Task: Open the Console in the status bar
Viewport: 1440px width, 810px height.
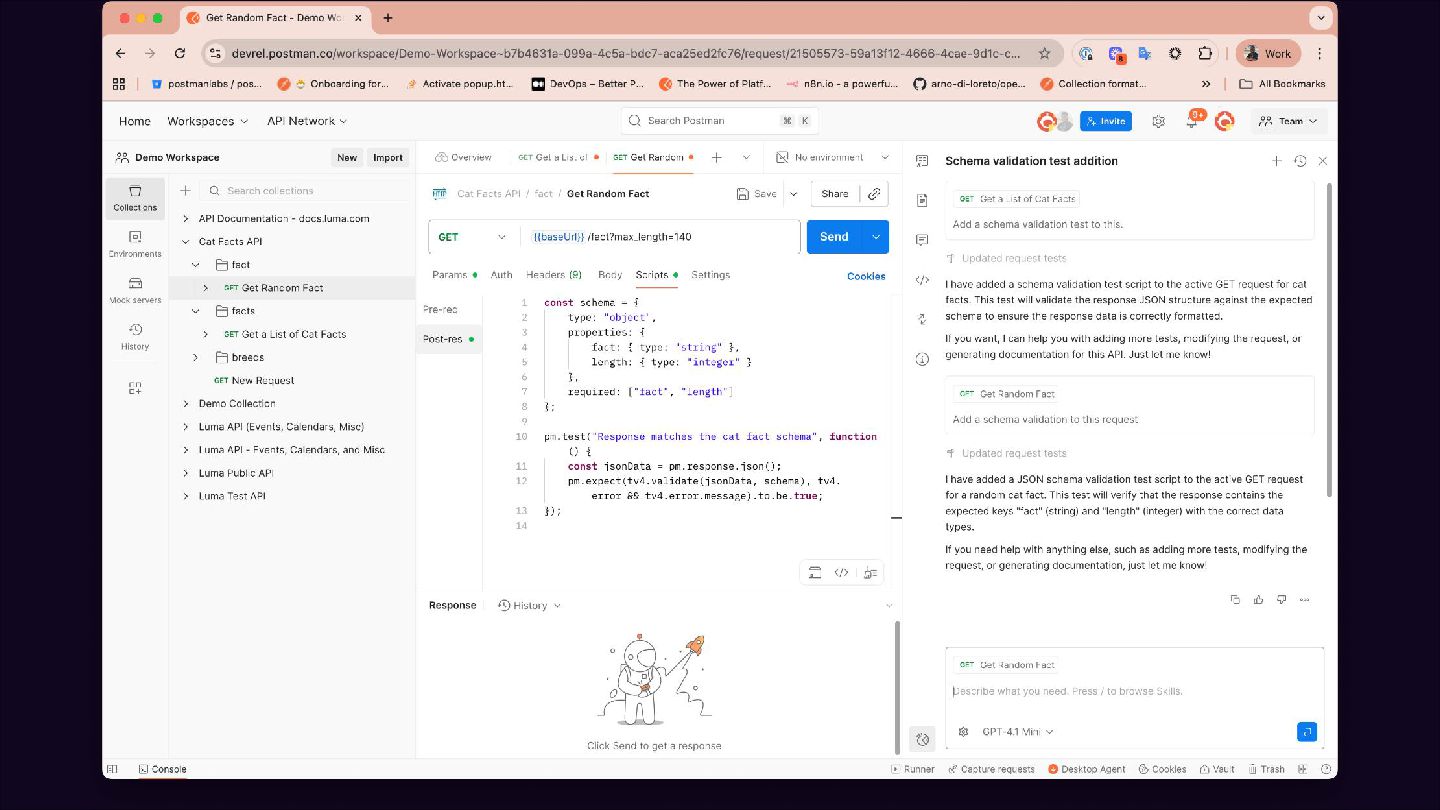Action: [162, 769]
